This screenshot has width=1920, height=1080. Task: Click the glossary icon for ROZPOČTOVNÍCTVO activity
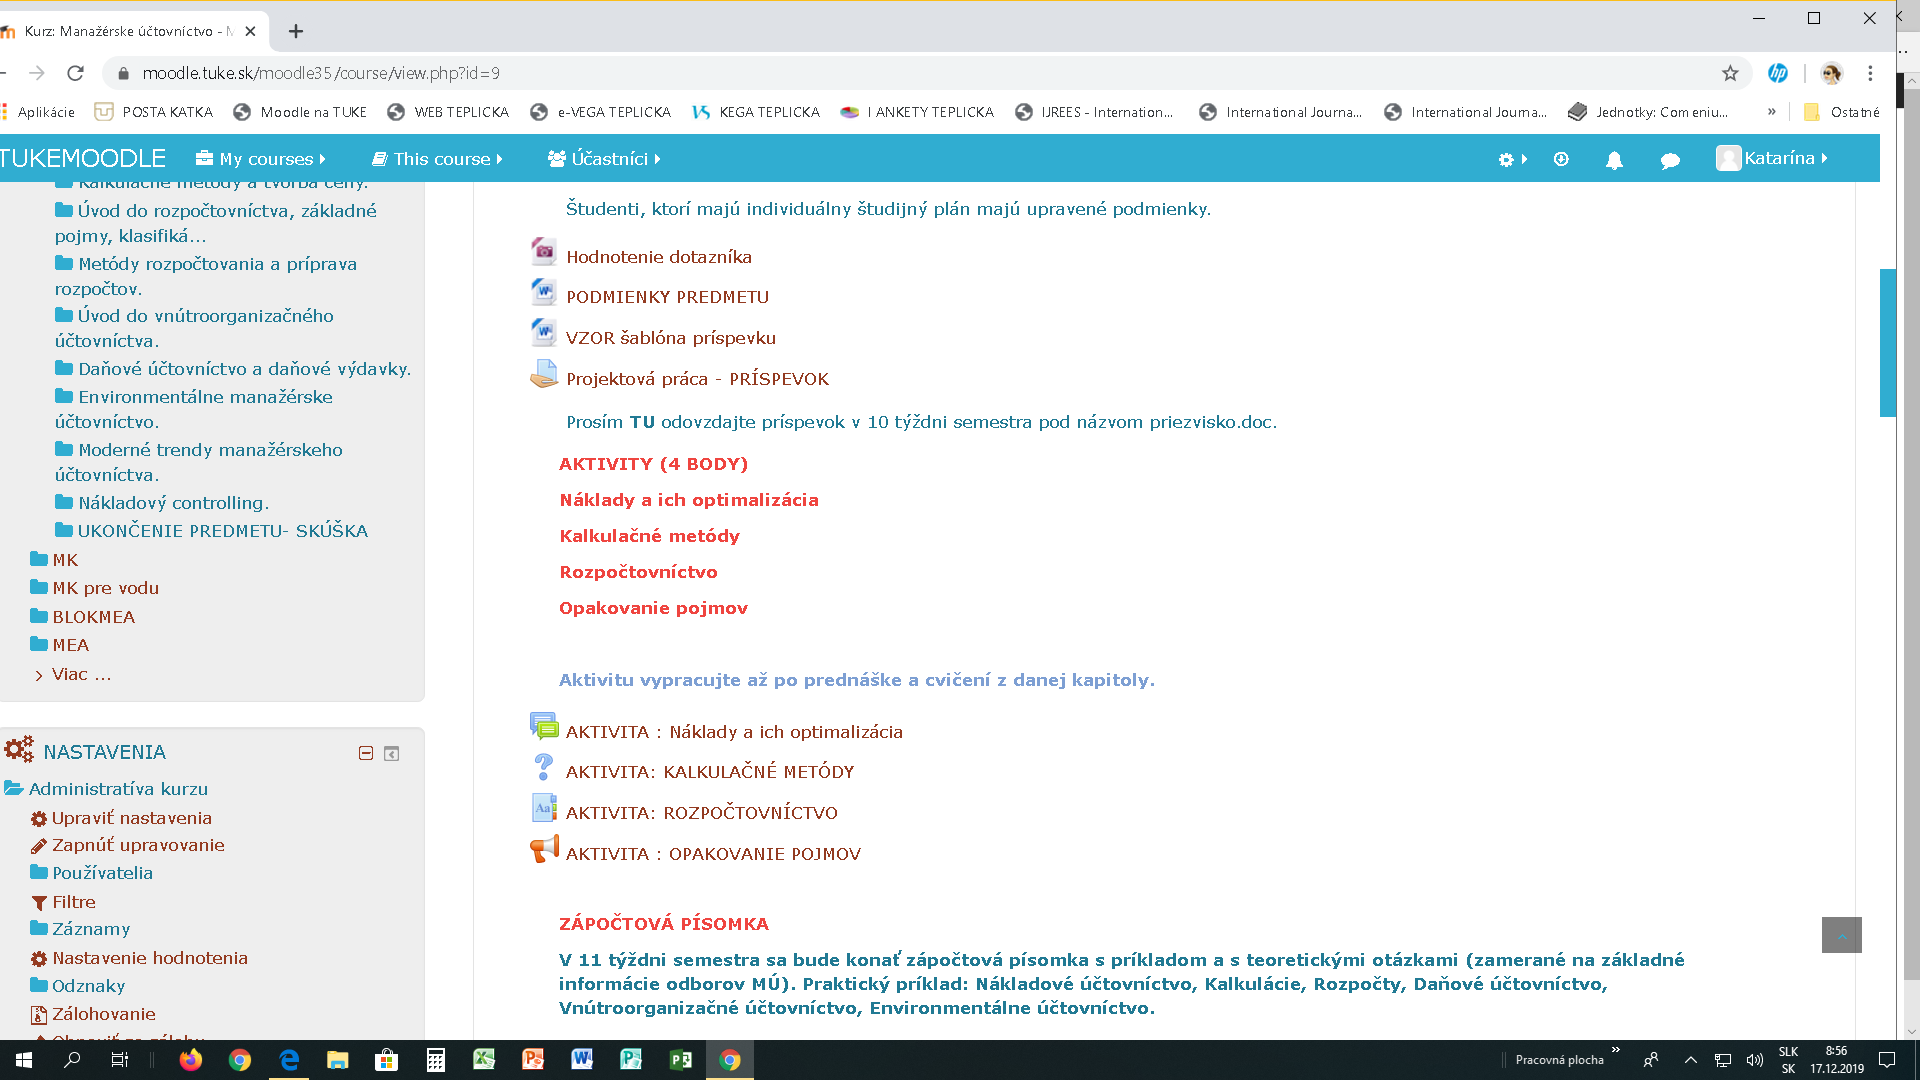pos(543,808)
